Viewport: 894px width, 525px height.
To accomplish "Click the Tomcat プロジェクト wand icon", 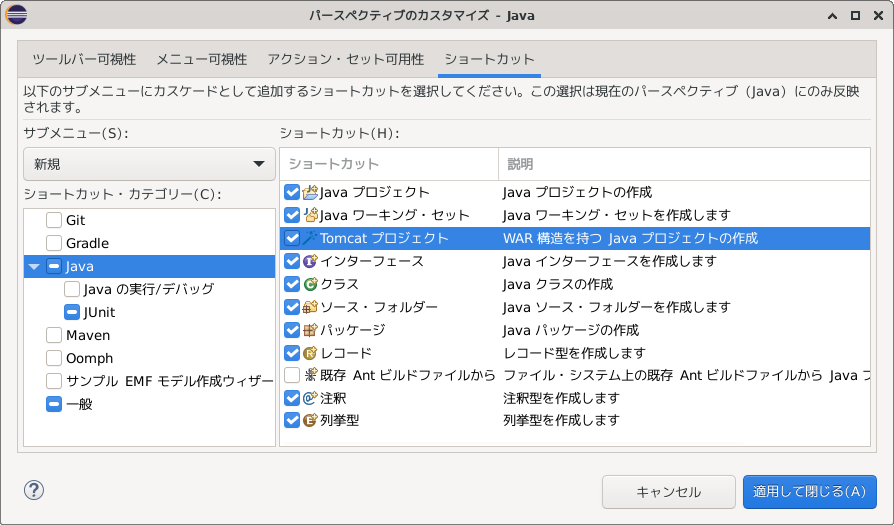I will point(310,238).
